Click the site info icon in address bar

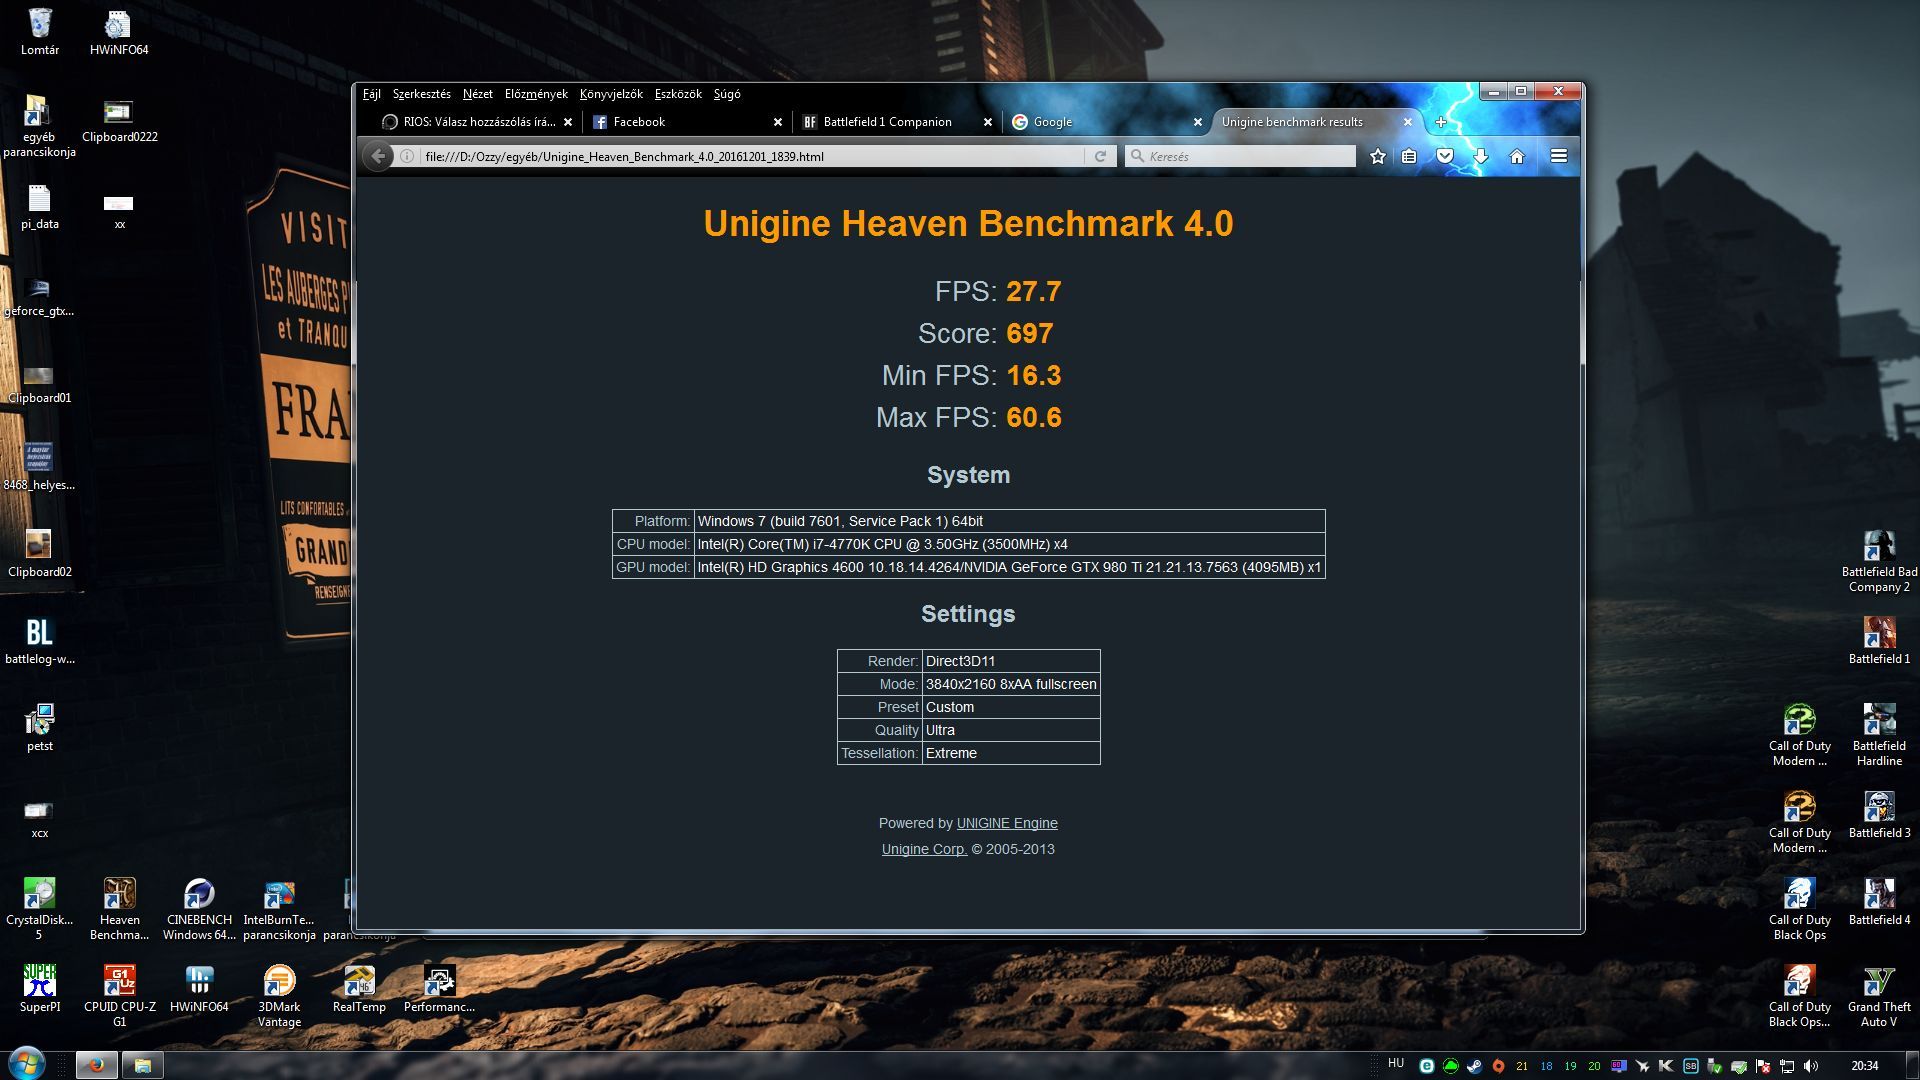(407, 156)
